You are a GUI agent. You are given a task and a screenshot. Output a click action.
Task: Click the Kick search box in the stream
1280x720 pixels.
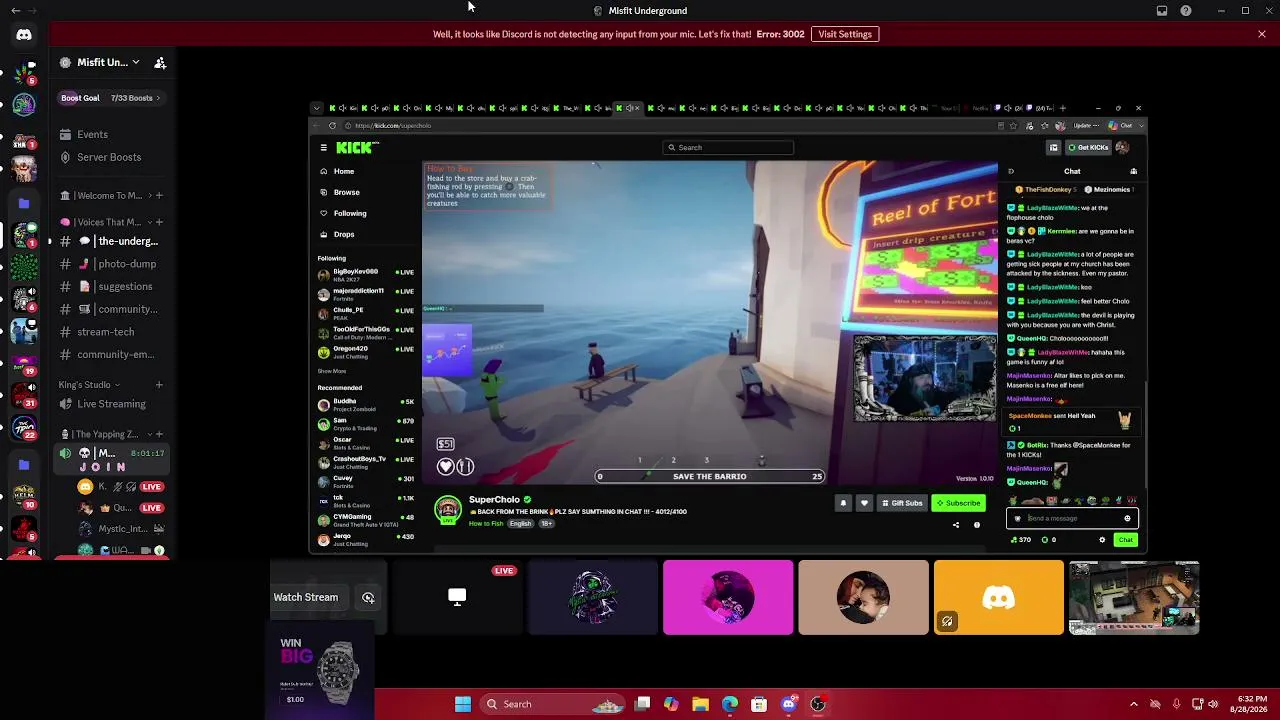coord(729,148)
